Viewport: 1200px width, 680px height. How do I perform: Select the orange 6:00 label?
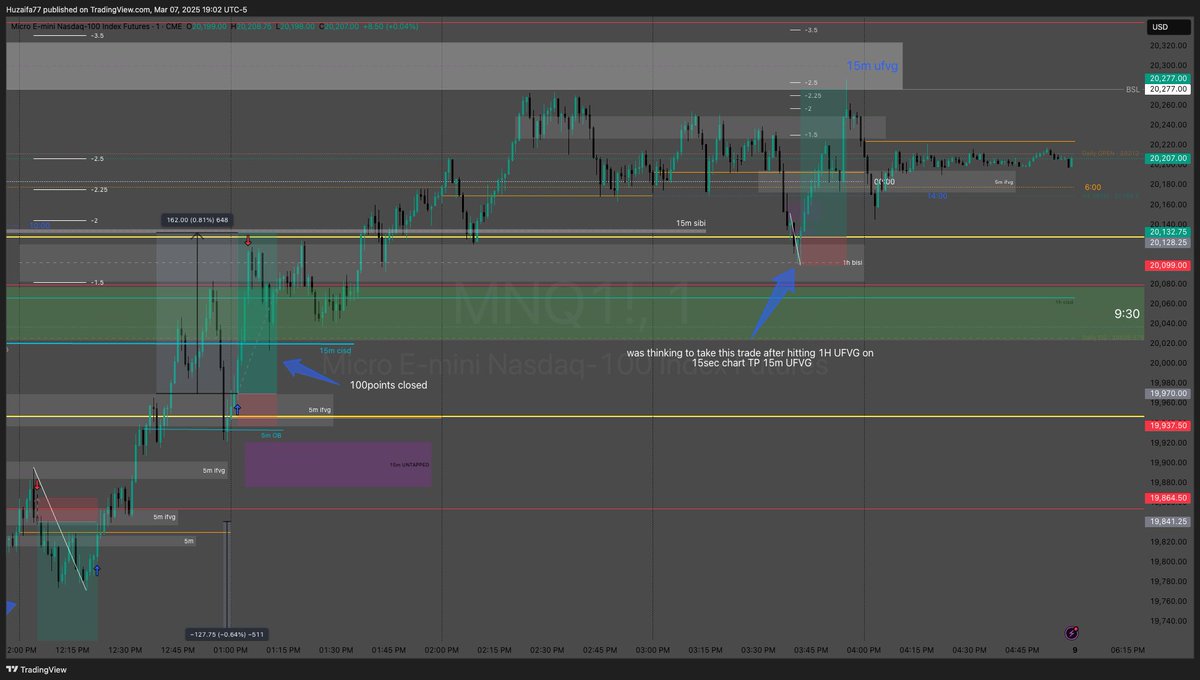click(x=1093, y=187)
